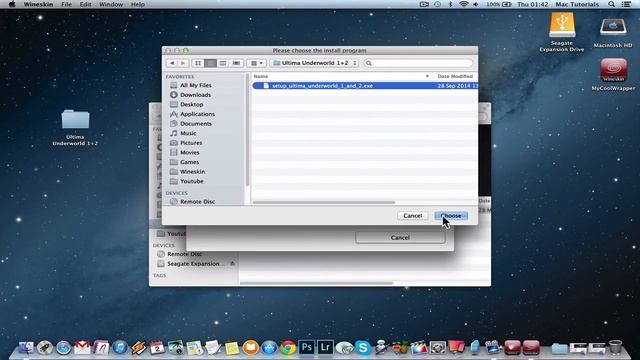
Task: Open Games folder in the sidebar
Action: 189,162
